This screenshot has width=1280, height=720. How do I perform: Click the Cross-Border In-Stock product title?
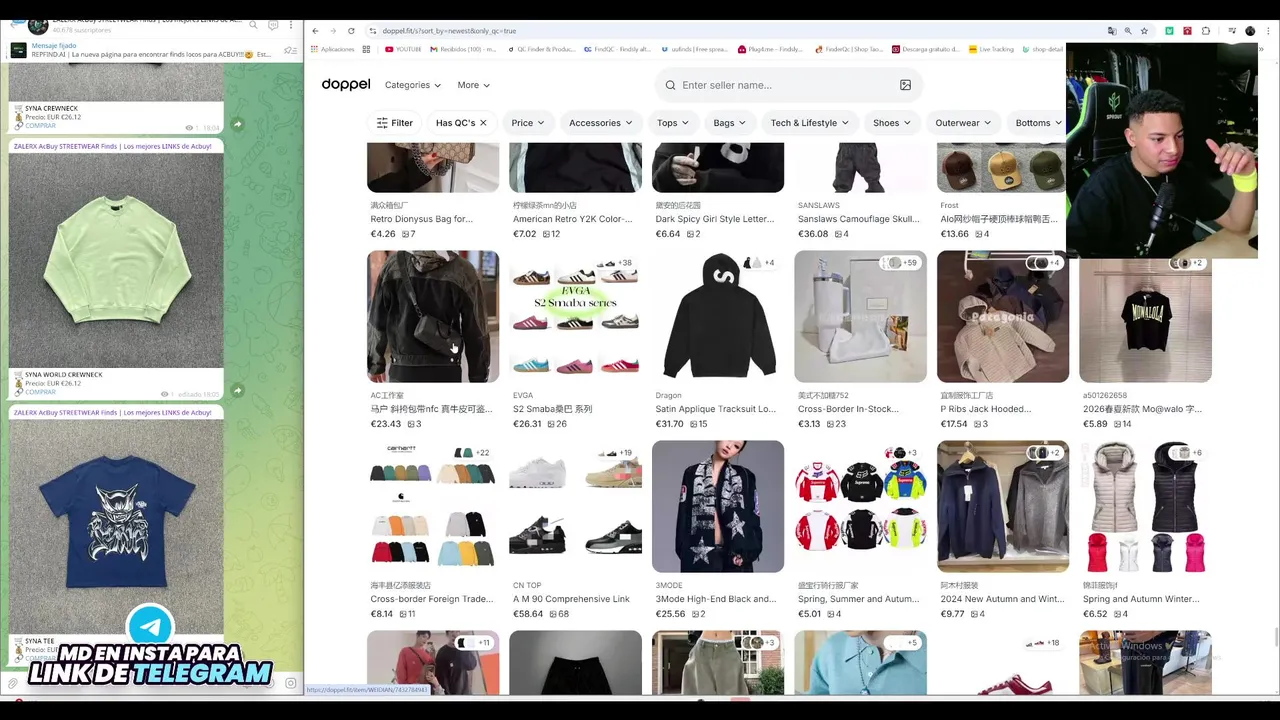(x=848, y=409)
